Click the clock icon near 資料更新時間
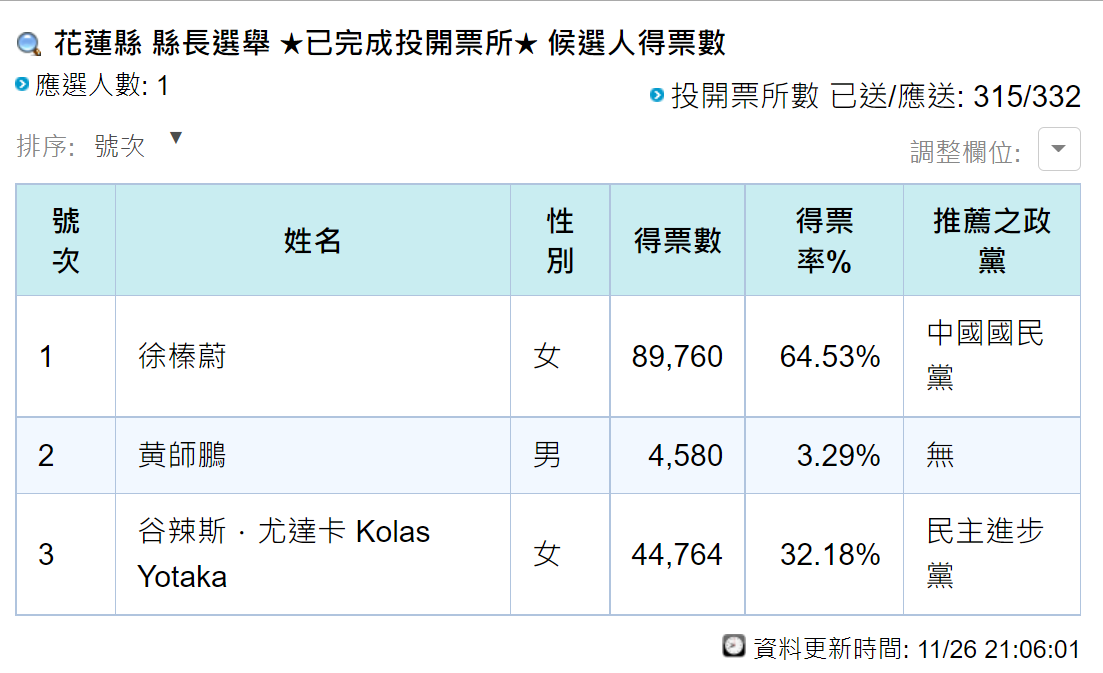The image size is (1103, 673). [x=734, y=646]
